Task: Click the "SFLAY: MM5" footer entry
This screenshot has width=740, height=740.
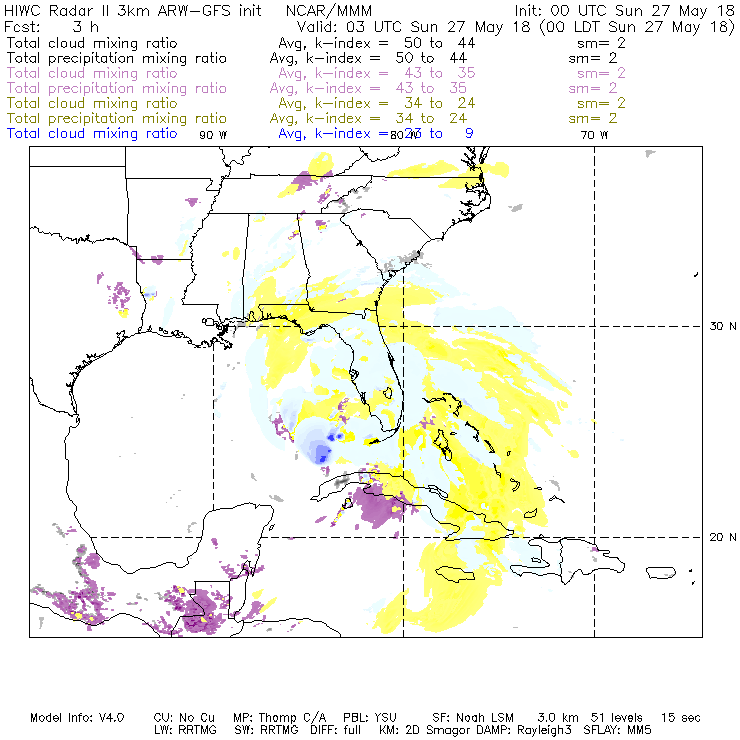Action: 617,730
